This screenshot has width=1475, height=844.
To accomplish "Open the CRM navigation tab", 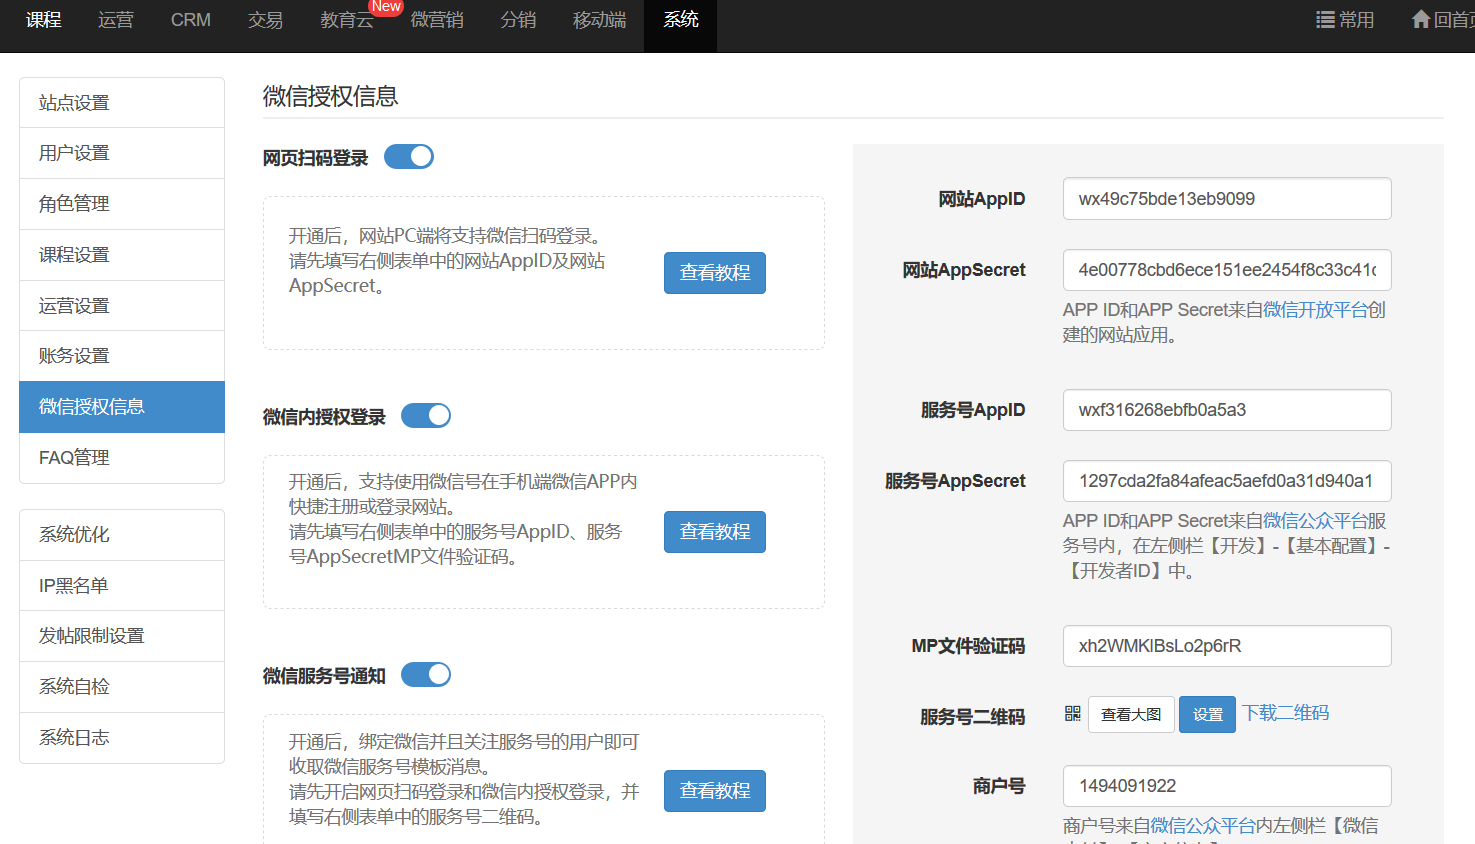I will (x=190, y=20).
